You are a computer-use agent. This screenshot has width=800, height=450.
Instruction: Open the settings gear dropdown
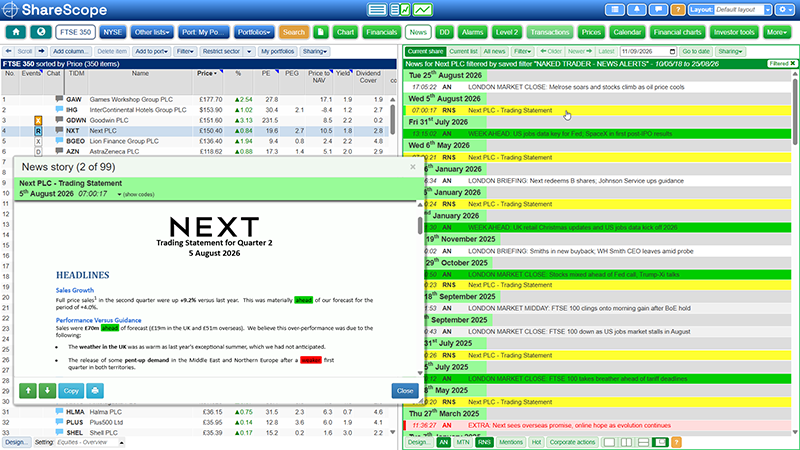[784, 10]
